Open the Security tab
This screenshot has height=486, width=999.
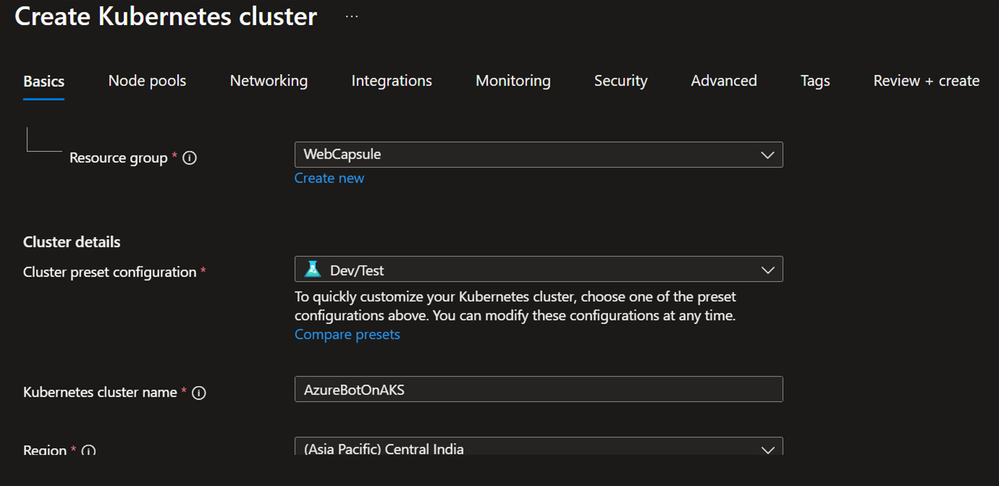point(621,81)
